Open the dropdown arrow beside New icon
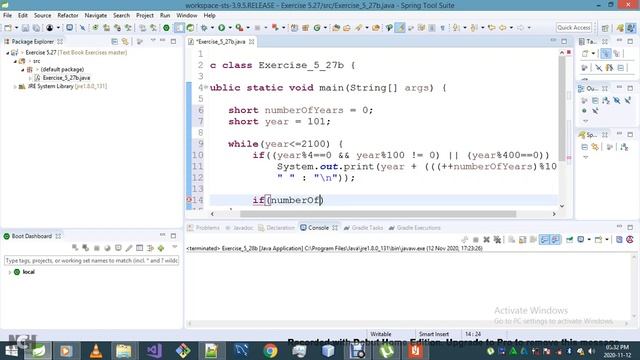640x360 pixels. tap(16, 28)
